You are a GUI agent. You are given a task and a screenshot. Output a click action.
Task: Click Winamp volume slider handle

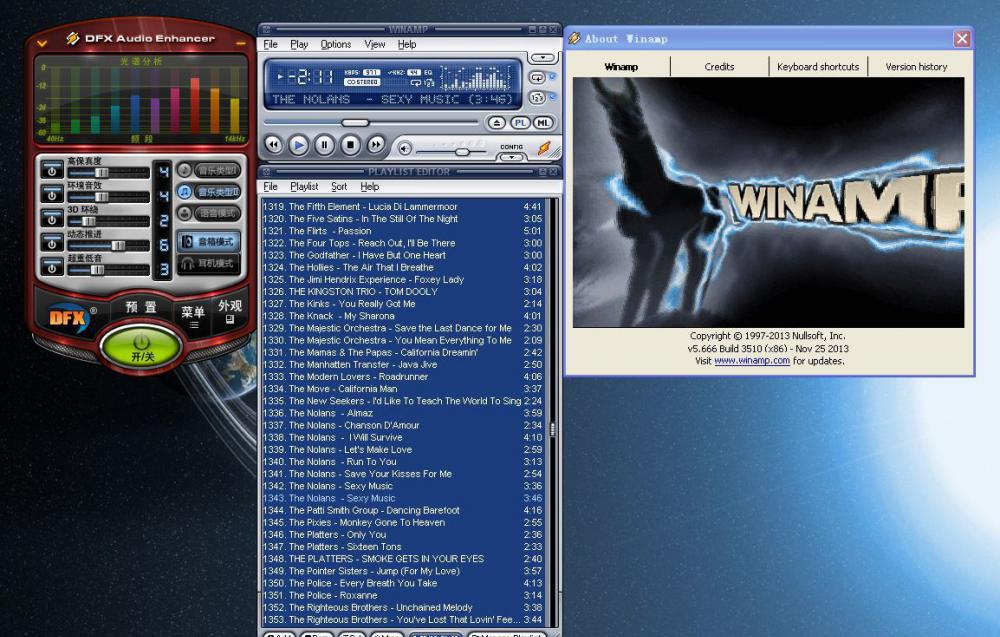click(x=462, y=152)
